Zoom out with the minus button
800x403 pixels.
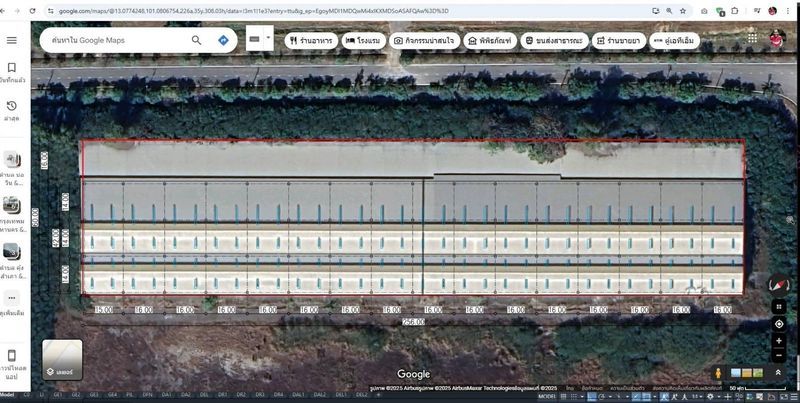pos(778,355)
